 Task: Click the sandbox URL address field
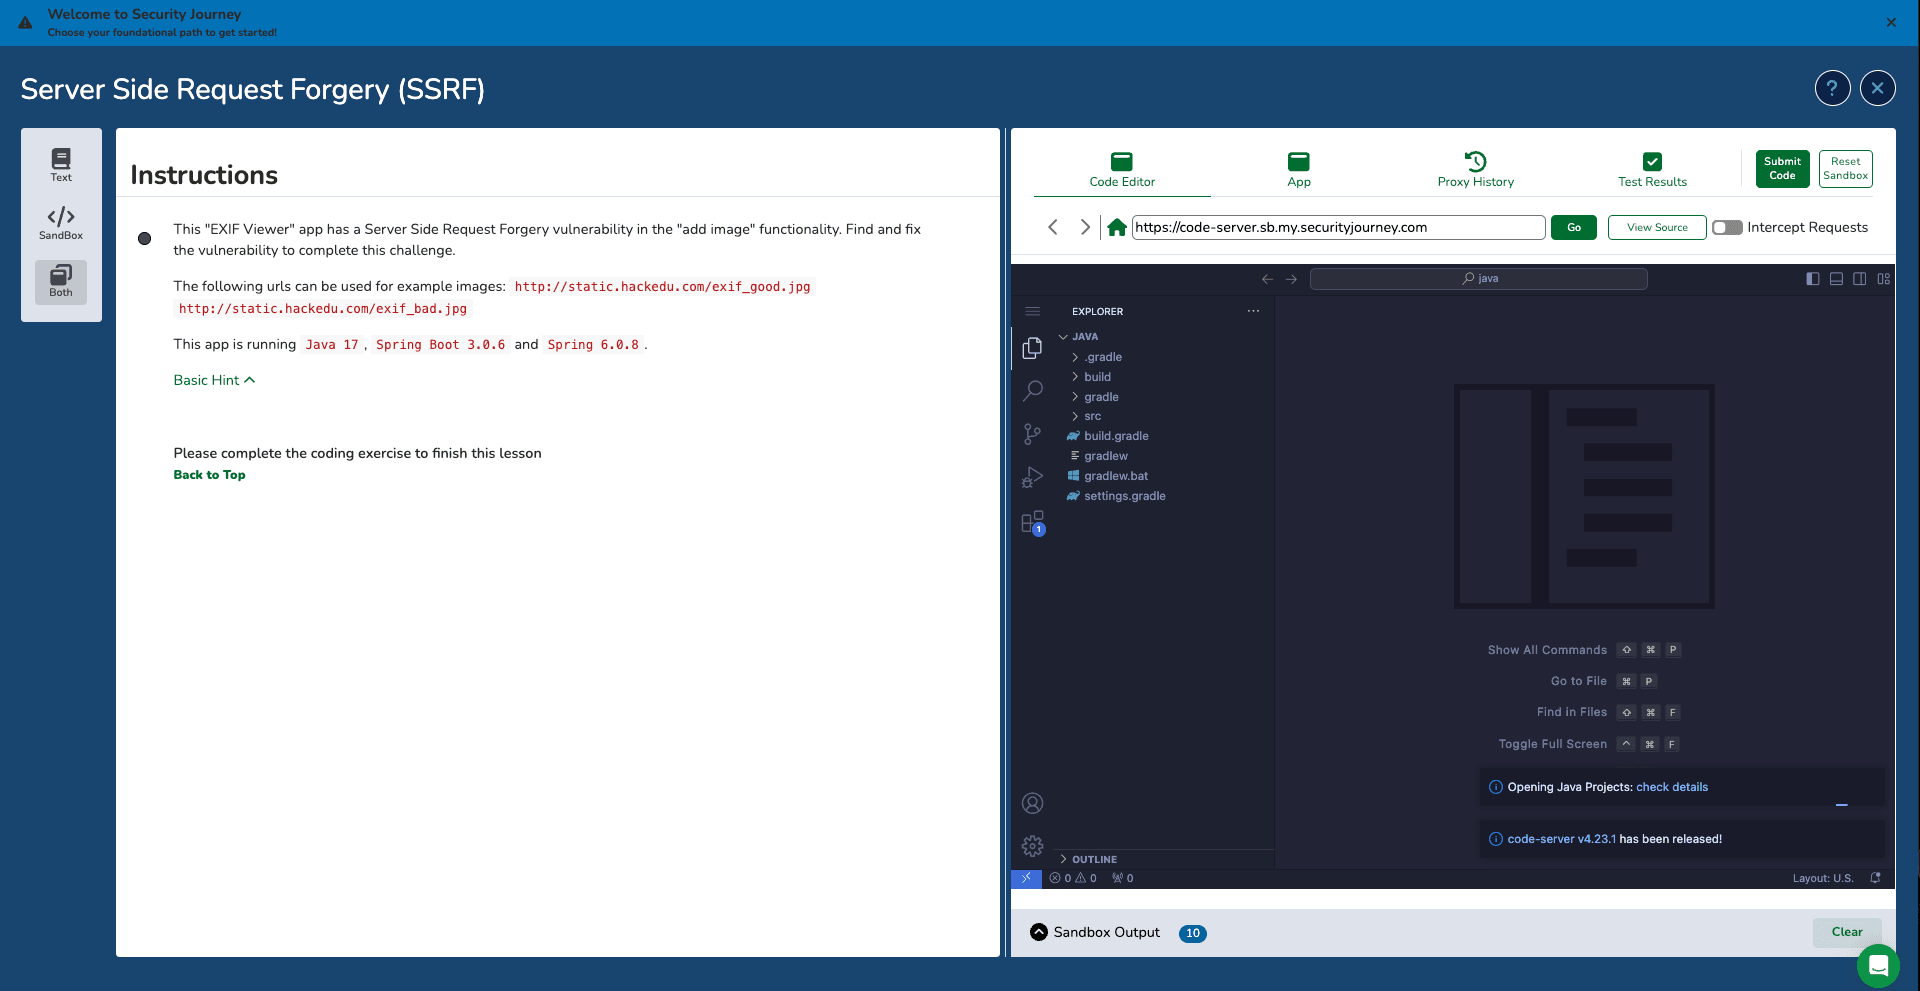pyautogui.click(x=1337, y=228)
